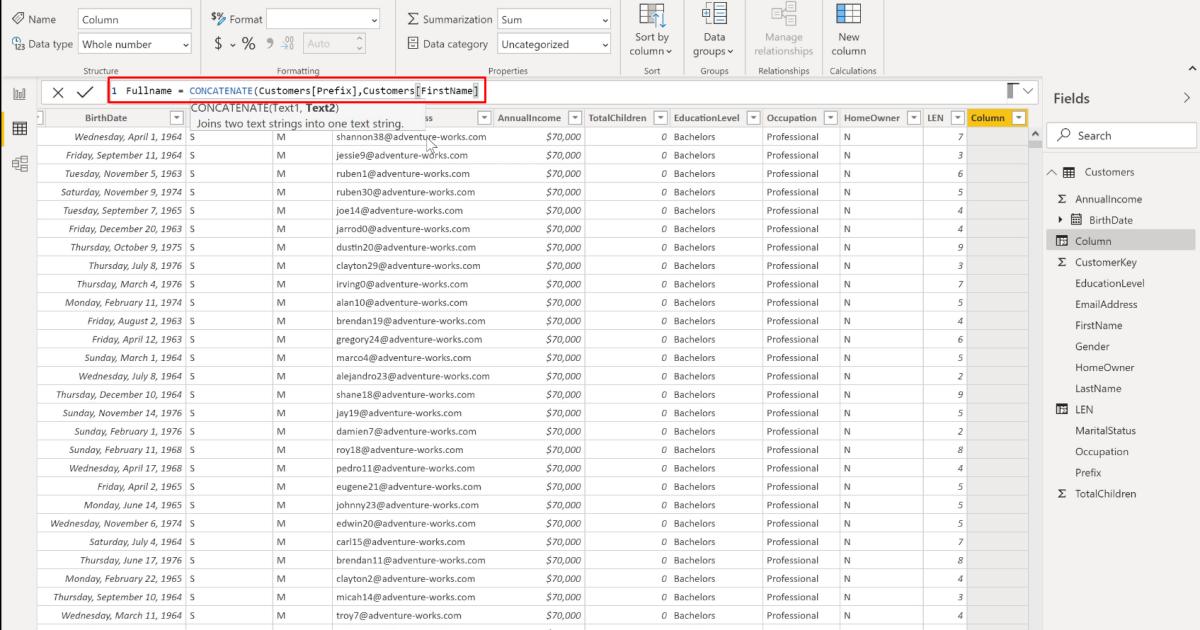The image size is (1200, 630).
Task: Select the EmailAddress field
Action: click(1104, 304)
